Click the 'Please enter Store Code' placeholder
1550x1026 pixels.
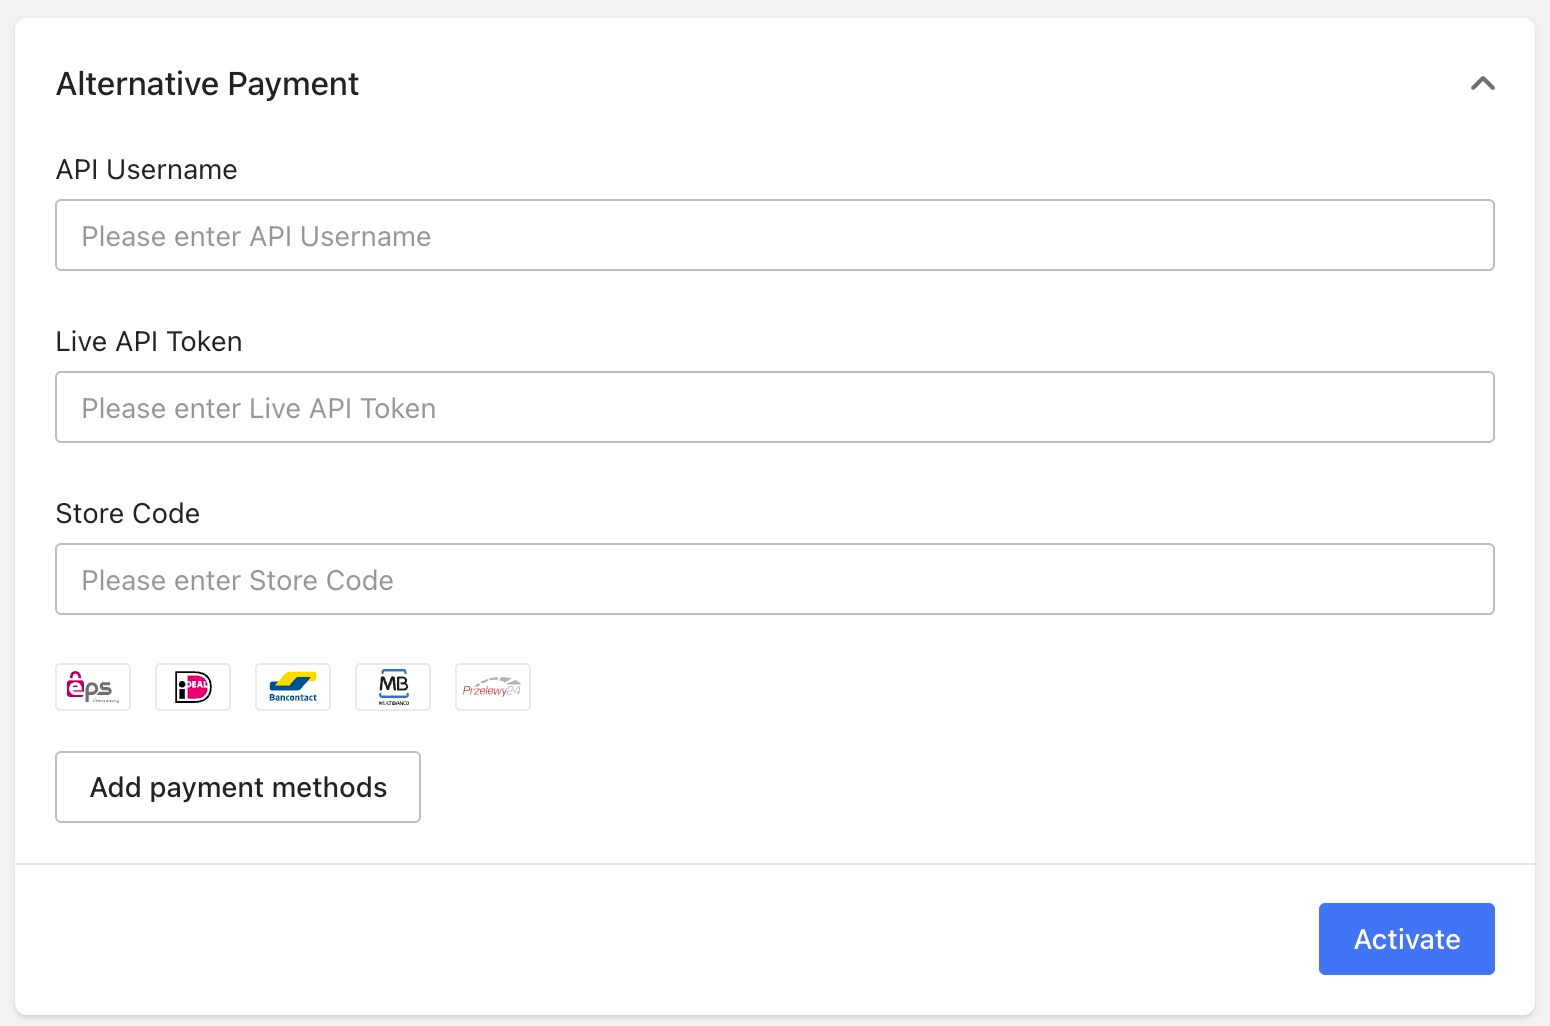[x=237, y=581]
